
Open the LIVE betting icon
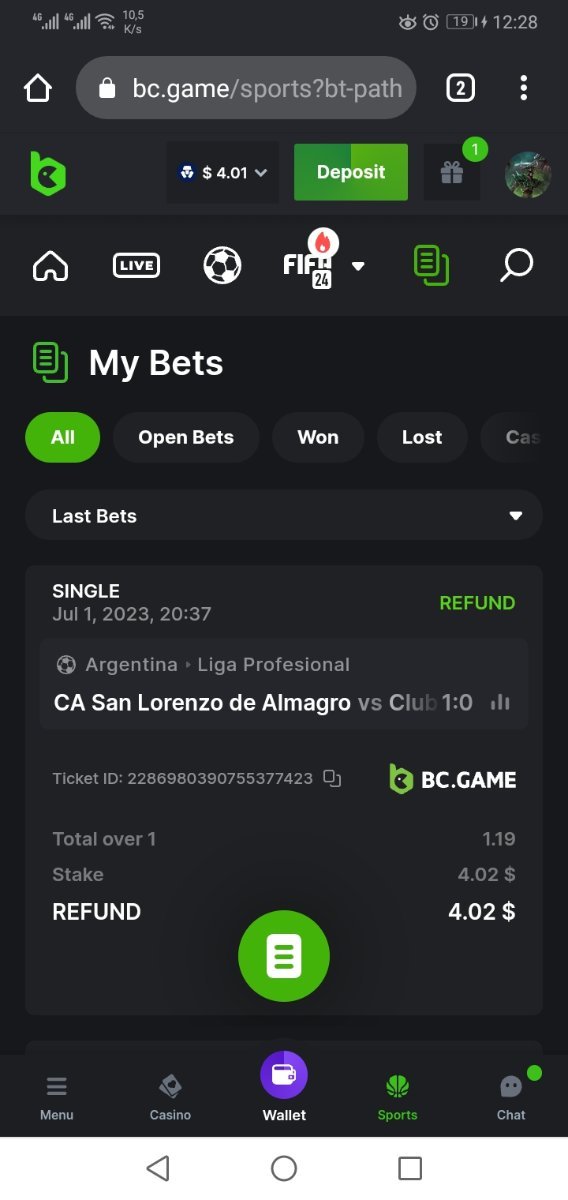(x=136, y=265)
